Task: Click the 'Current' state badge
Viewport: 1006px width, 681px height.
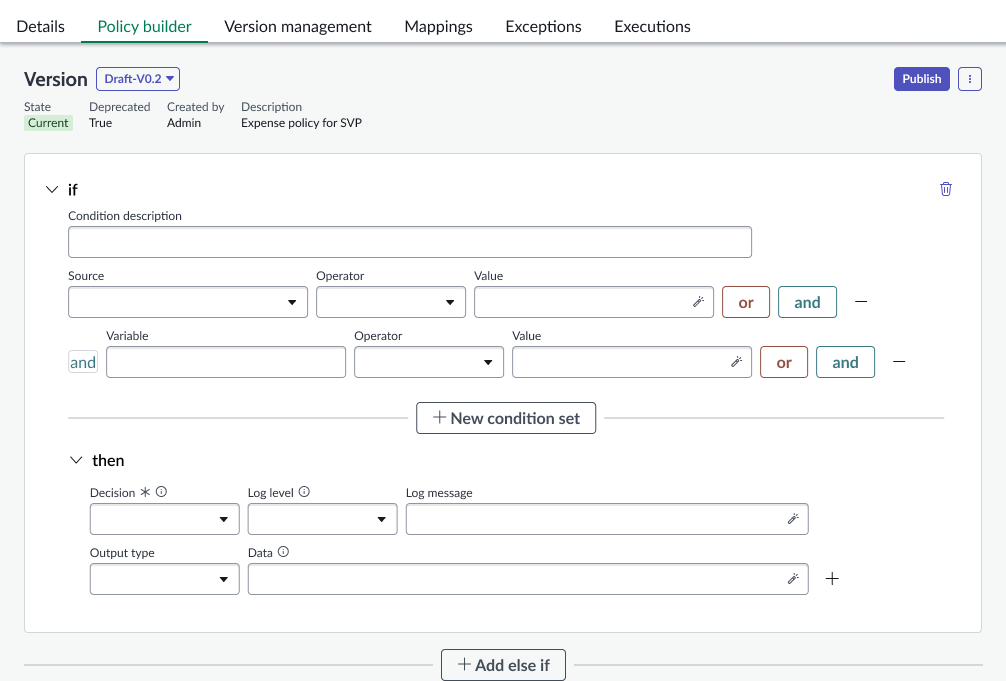Action: coord(48,123)
